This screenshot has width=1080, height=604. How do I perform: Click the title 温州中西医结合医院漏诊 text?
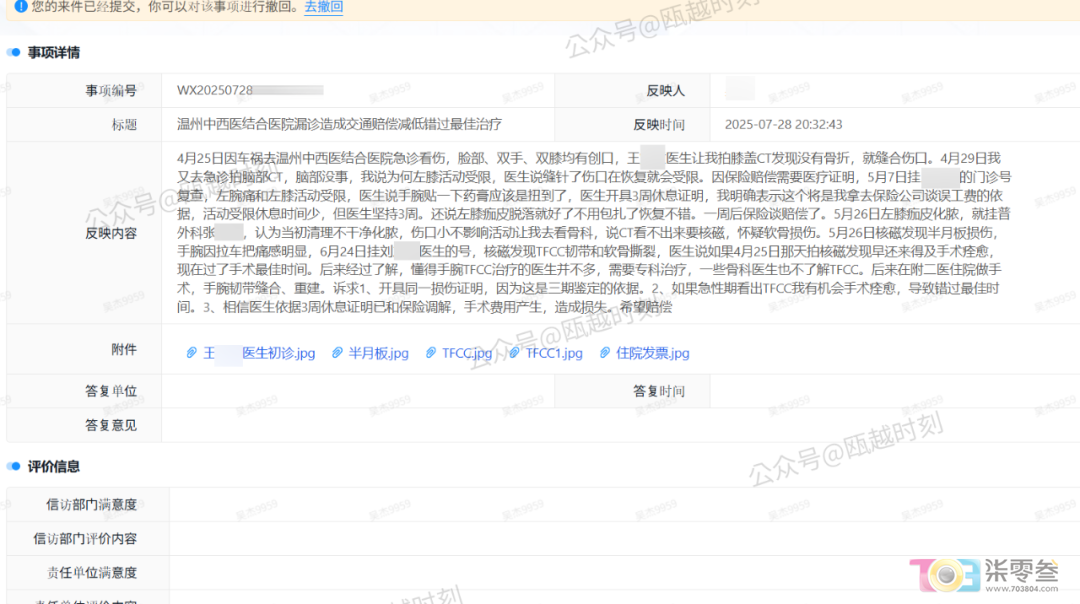pyautogui.click(x=339, y=125)
